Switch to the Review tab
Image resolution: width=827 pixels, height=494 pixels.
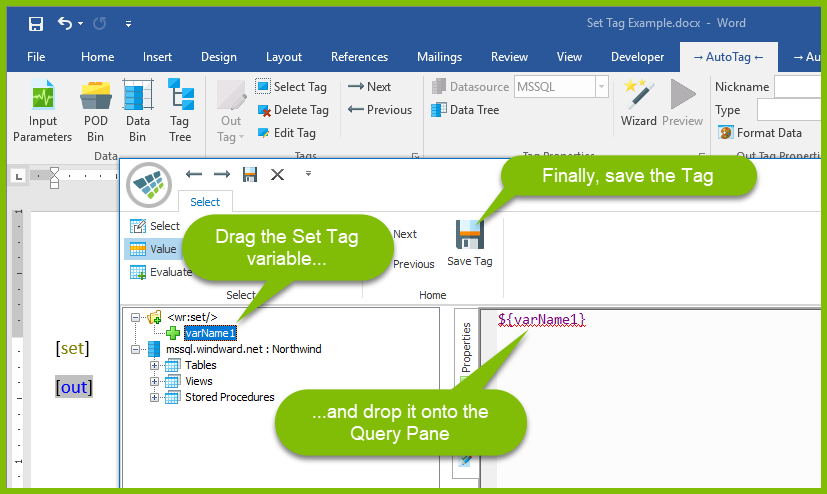coord(509,57)
